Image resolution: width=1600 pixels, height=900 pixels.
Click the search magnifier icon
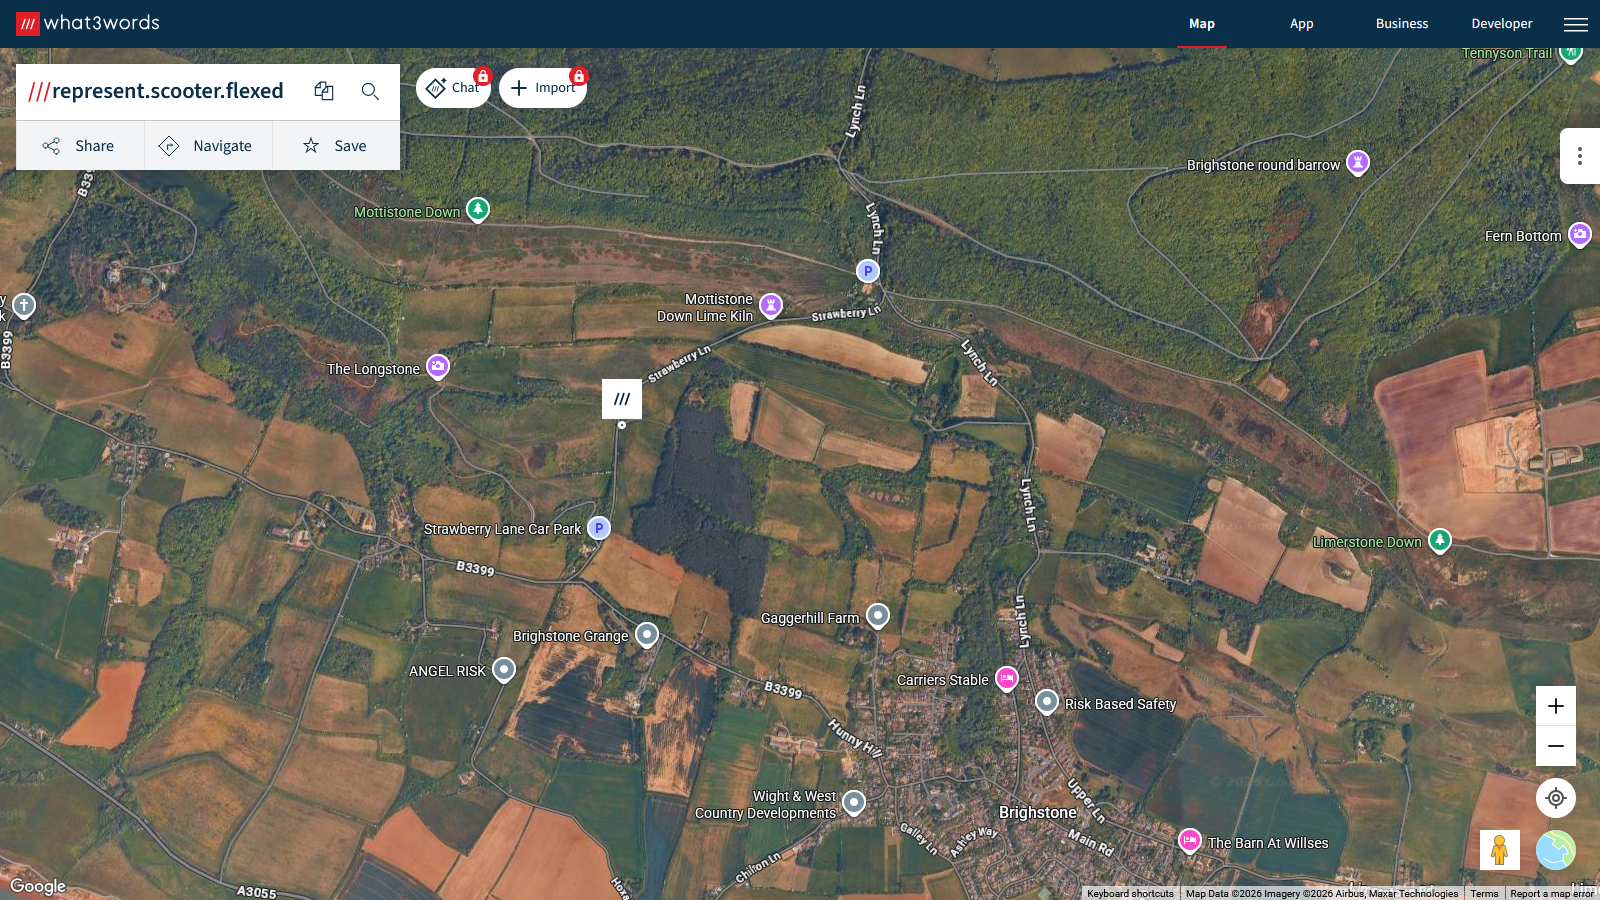[370, 91]
